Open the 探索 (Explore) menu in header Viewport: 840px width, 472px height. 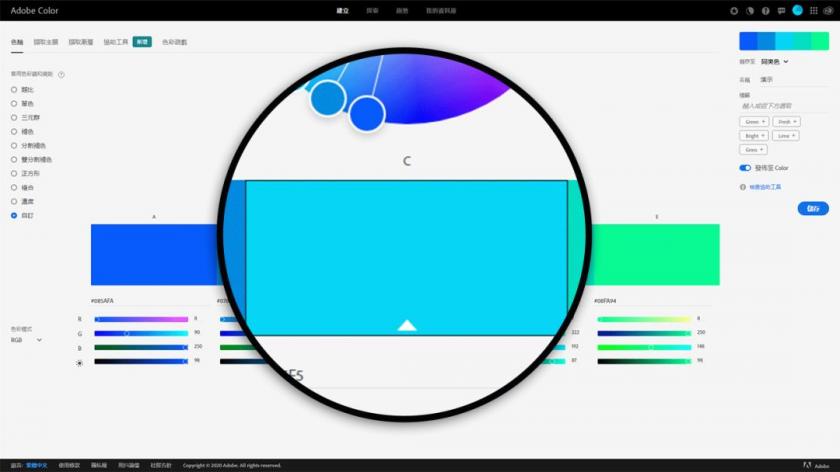(x=373, y=10)
